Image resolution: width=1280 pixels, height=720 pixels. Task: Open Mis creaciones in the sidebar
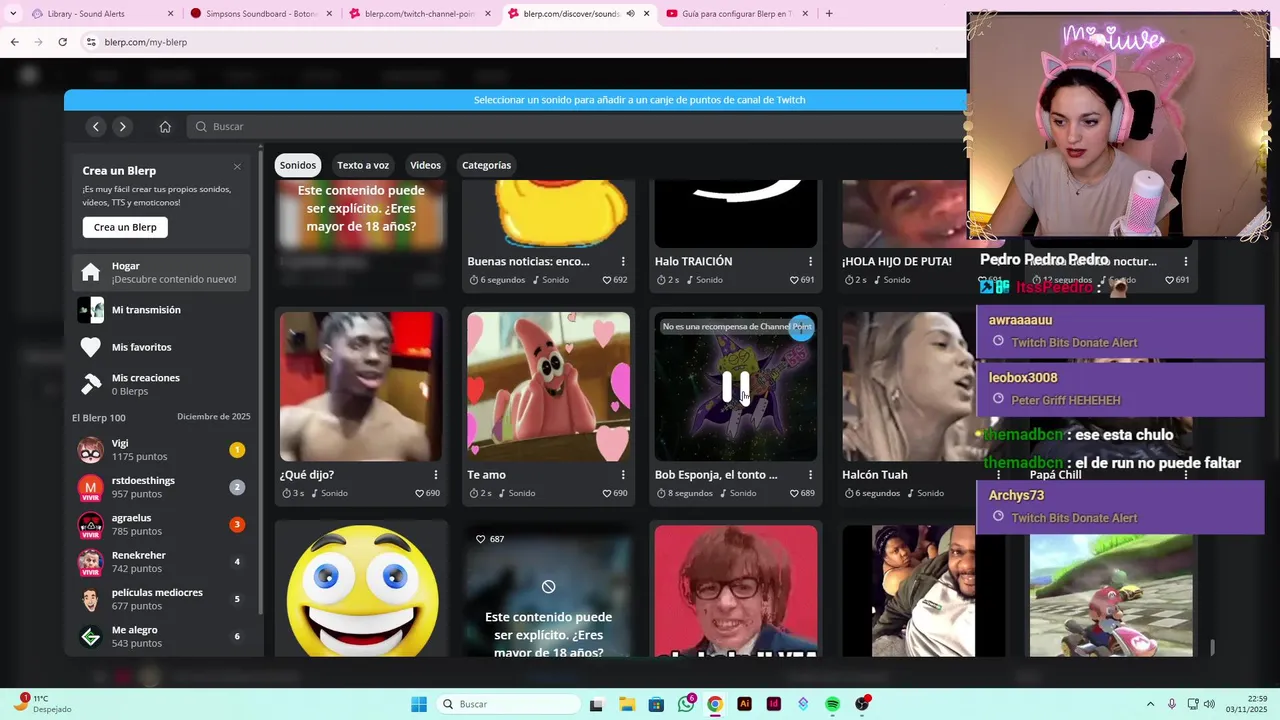click(x=161, y=384)
